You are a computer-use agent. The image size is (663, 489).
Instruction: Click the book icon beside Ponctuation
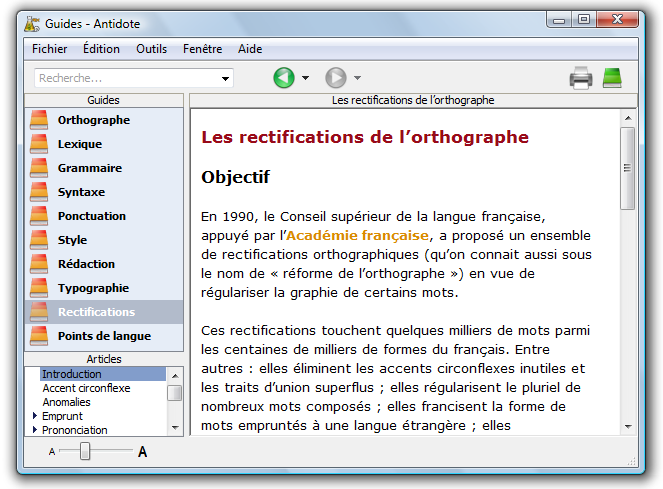click(x=39, y=216)
